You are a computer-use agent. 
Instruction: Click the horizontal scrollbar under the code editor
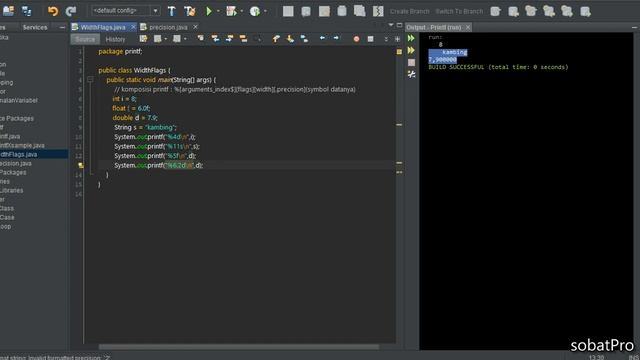239,347
